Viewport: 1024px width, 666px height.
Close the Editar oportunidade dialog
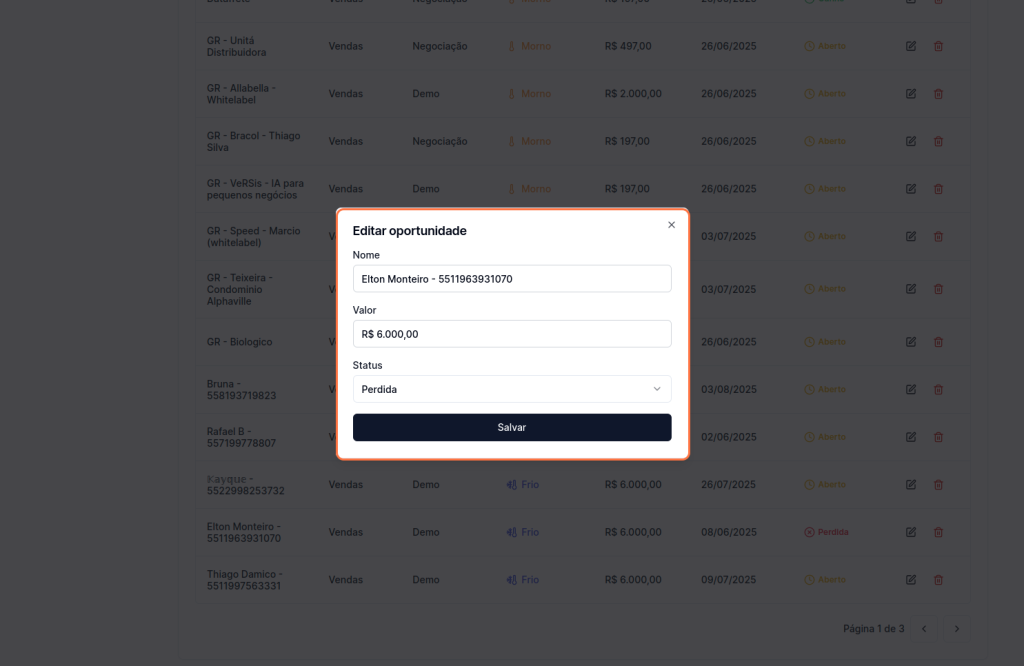671,225
